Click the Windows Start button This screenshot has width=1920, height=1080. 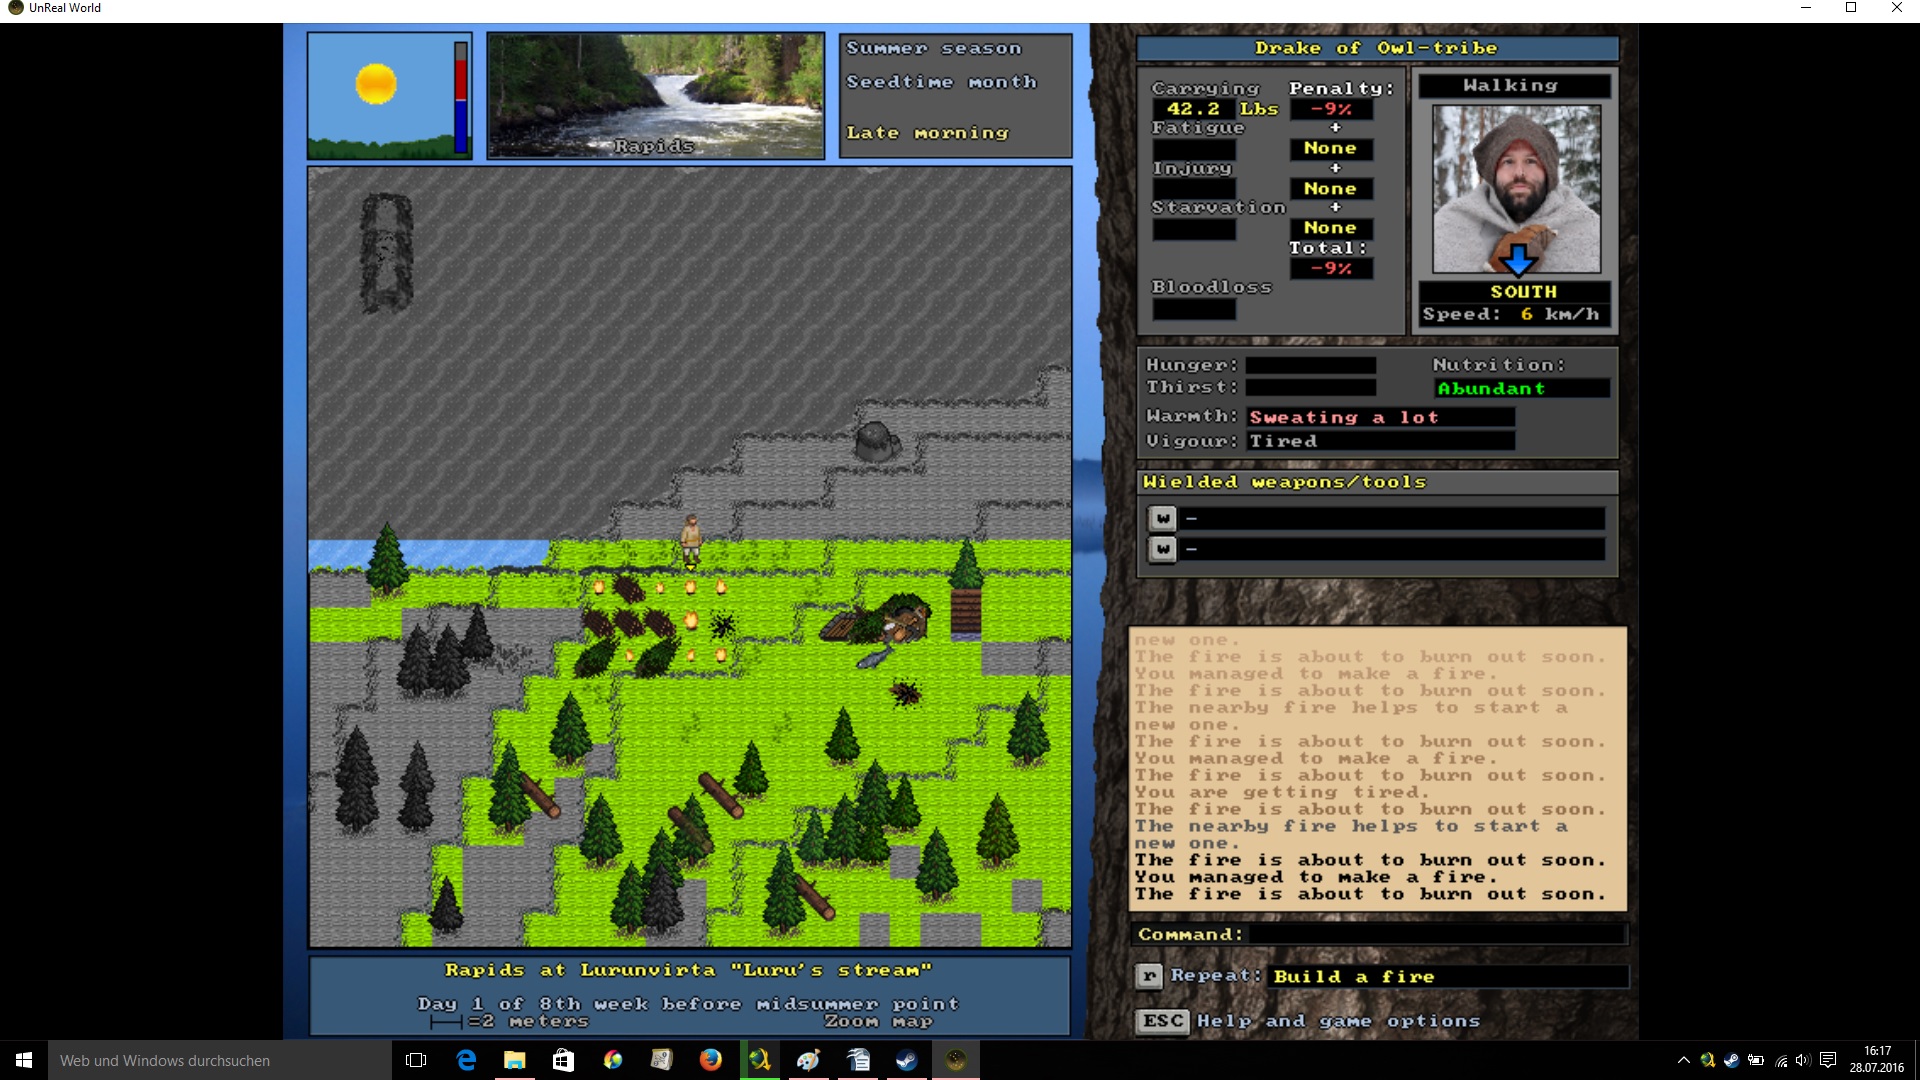point(24,1060)
